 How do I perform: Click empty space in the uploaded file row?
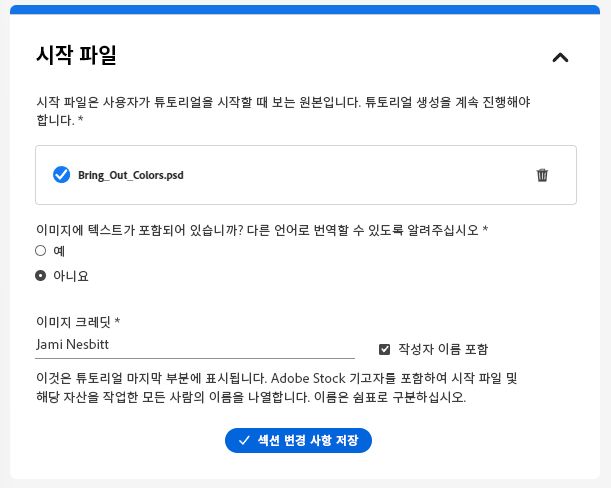tap(360, 175)
